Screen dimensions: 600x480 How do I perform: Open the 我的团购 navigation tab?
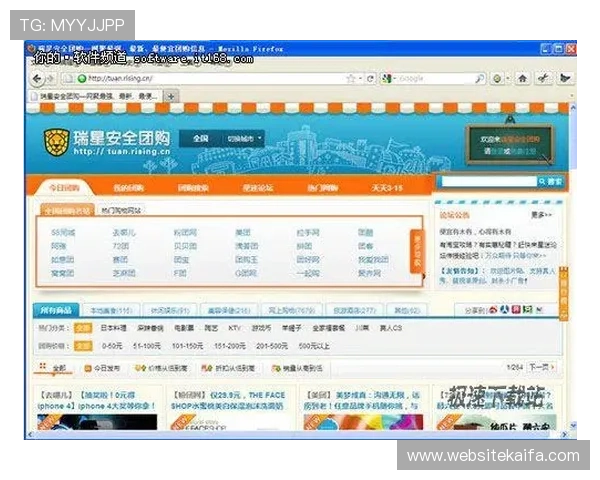pyautogui.click(x=128, y=188)
